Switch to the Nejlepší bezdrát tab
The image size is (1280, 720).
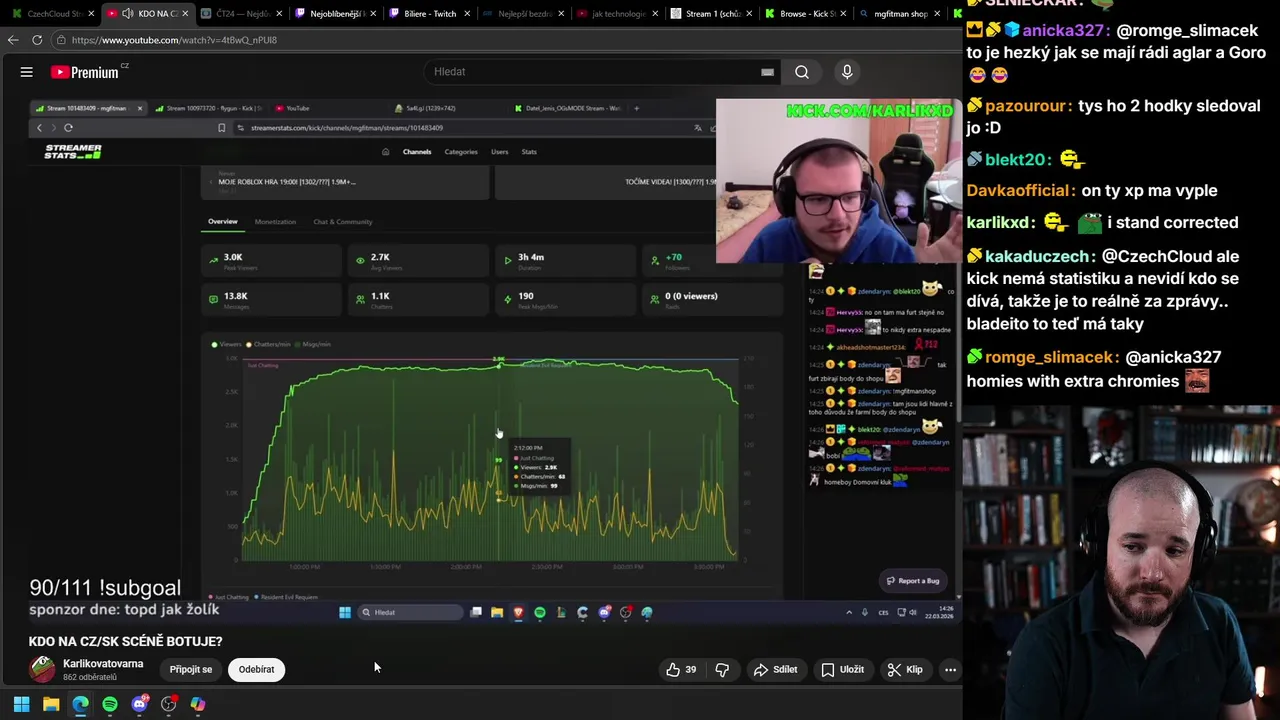[522, 14]
